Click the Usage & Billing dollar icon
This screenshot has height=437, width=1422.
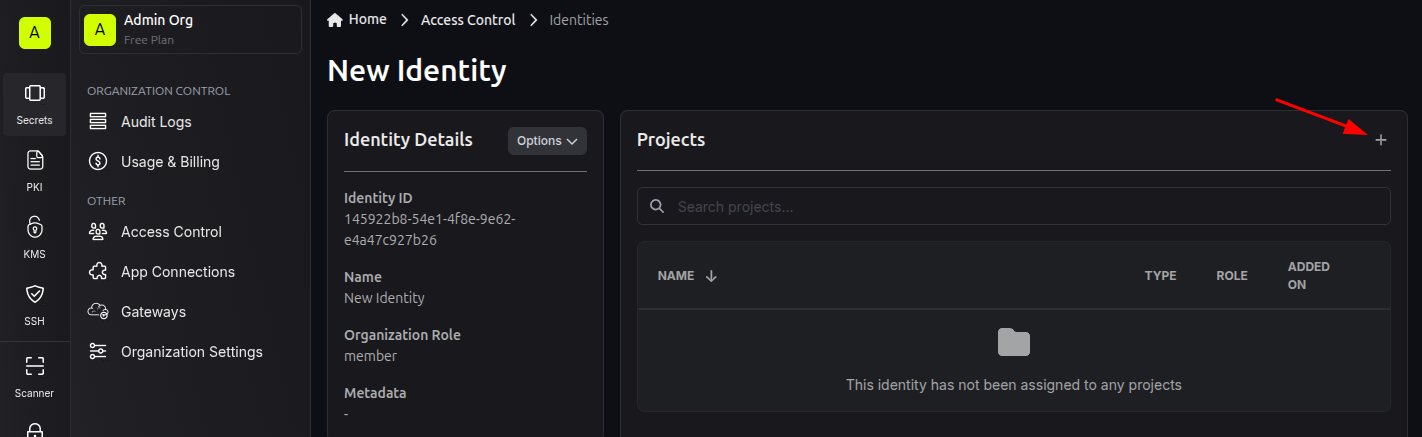[98, 162]
